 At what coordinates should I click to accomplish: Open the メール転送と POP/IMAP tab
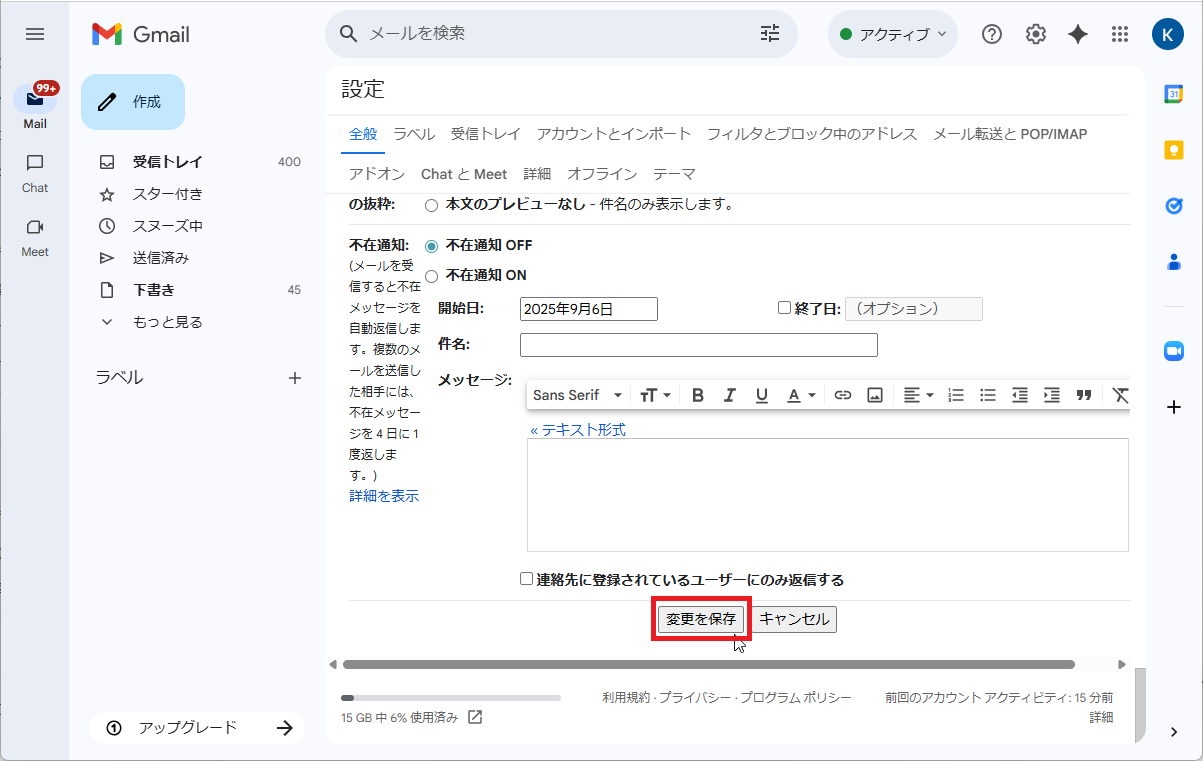click(1009, 133)
